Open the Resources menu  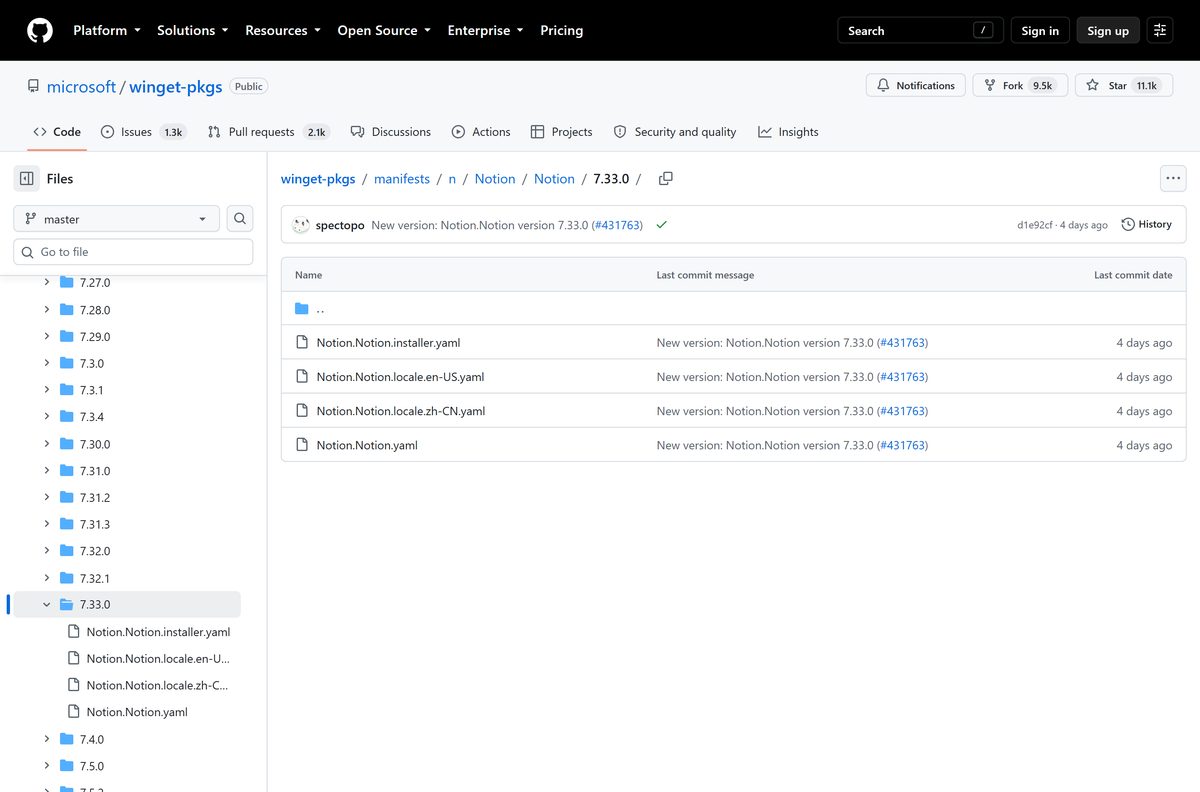click(283, 31)
